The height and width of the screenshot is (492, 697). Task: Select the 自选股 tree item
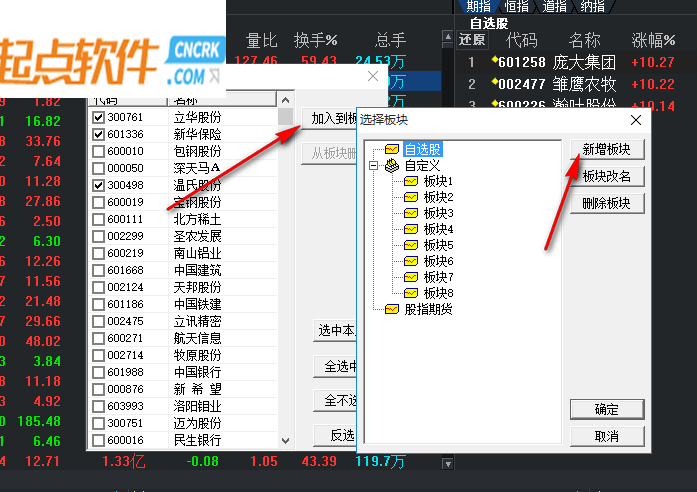(x=422, y=149)
